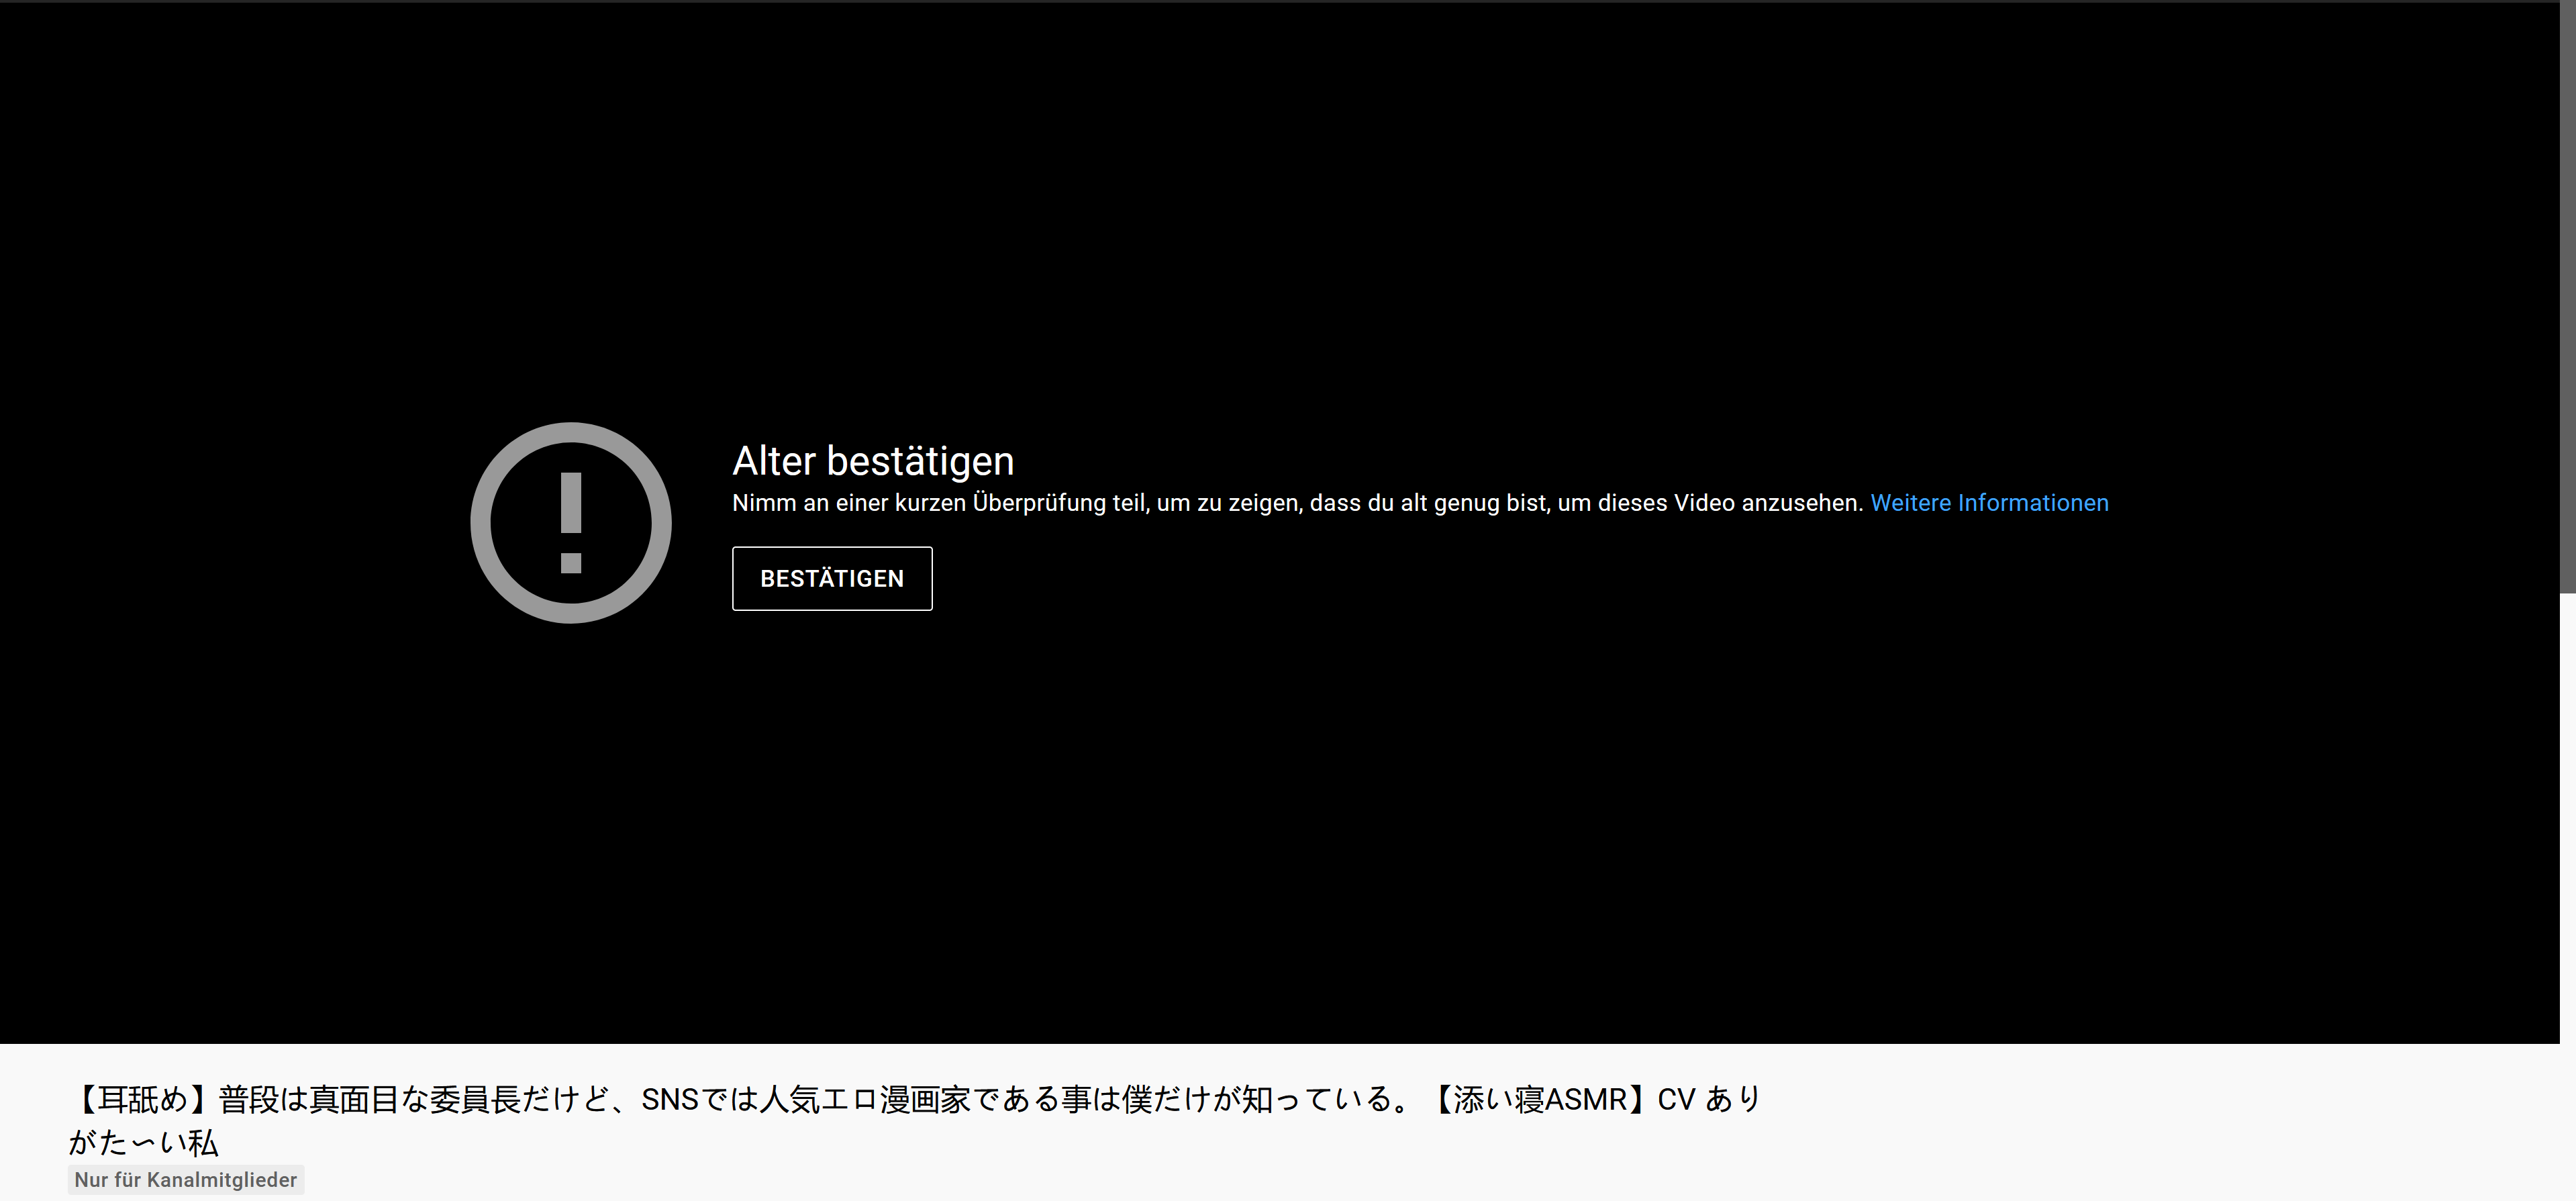Click the members-only label below the title
Viewport: 2576px width, 1201px height.
tap(185, 1179)
